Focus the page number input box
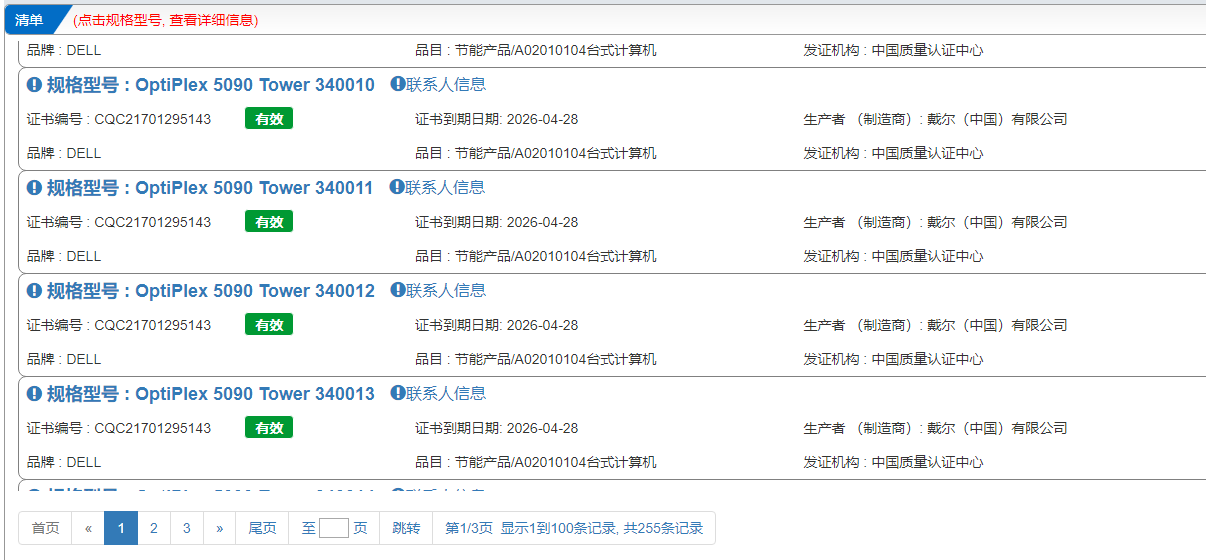Image resolution: width=1206 pixels, height=560 pixels. 334,528
